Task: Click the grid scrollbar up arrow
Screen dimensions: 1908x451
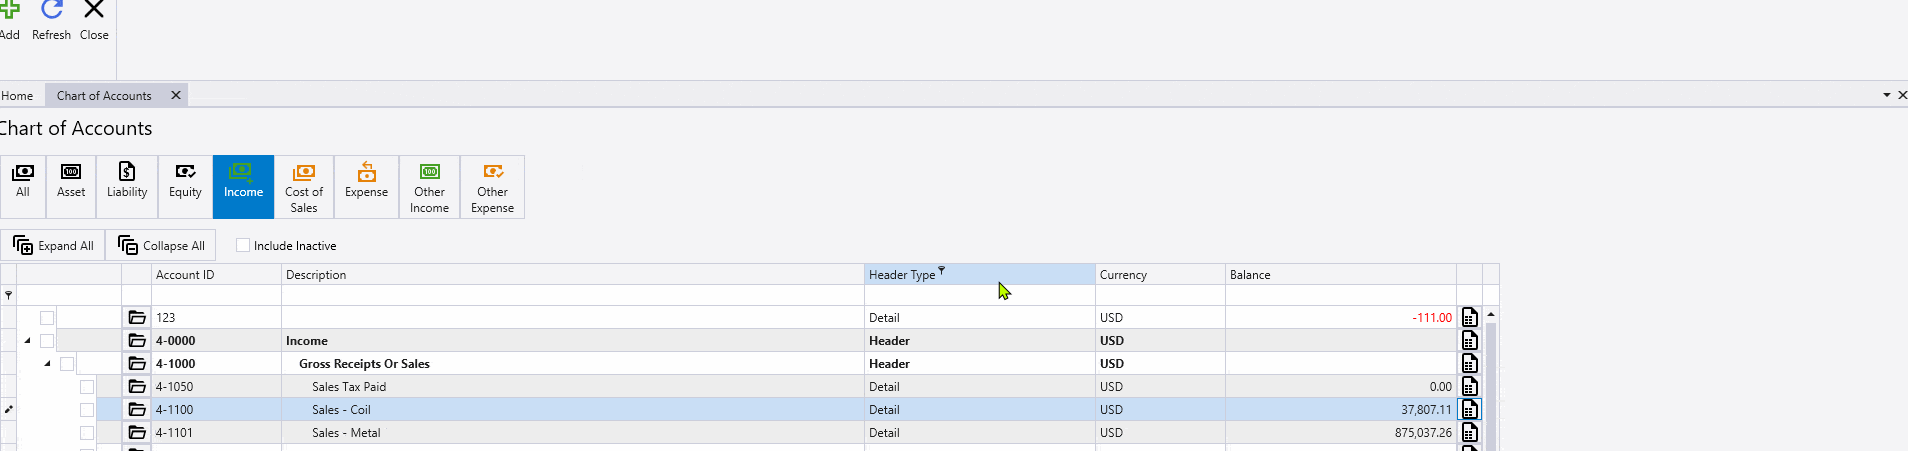Action: point(1490,314)
